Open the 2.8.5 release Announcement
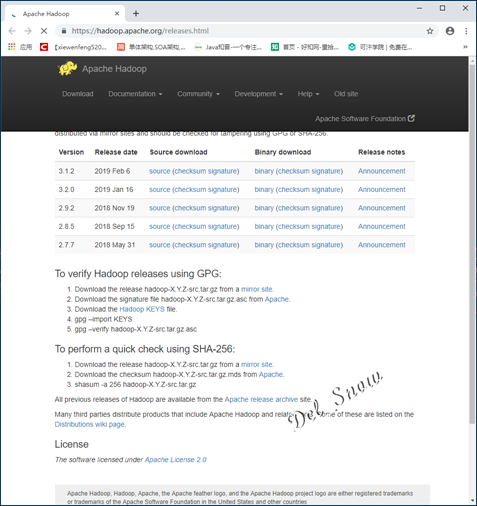 pos(382,226)
